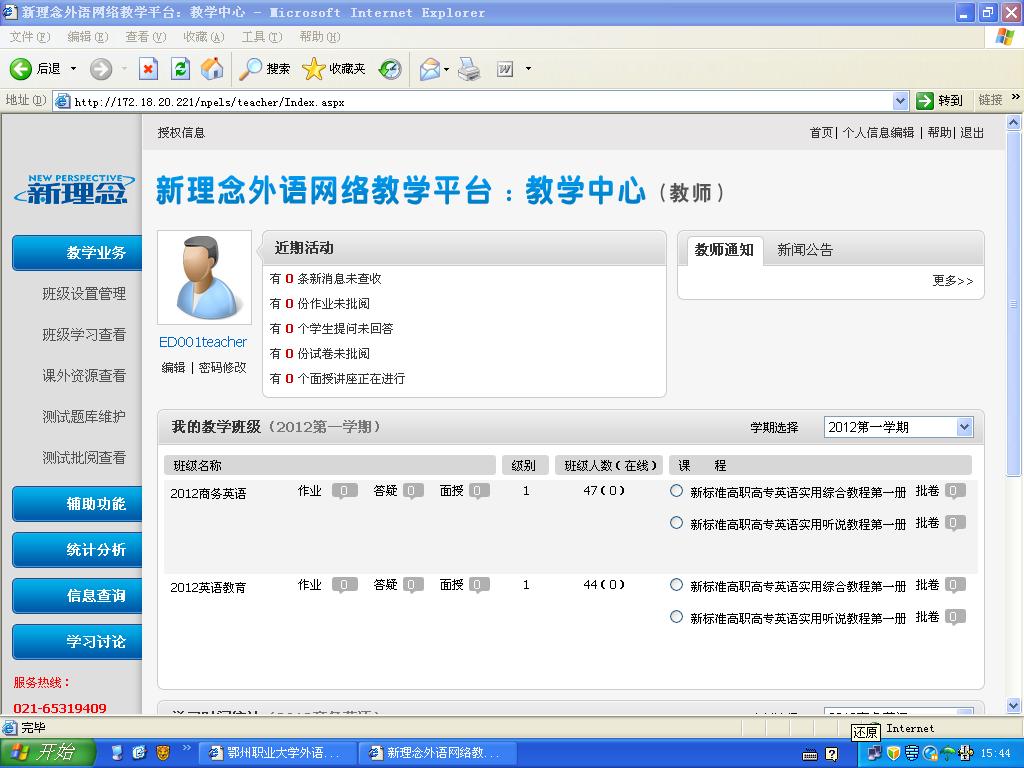Expand the address bar URL dropdown arrow
This screenshot has width=1024, height=768.
click(899, 101)
